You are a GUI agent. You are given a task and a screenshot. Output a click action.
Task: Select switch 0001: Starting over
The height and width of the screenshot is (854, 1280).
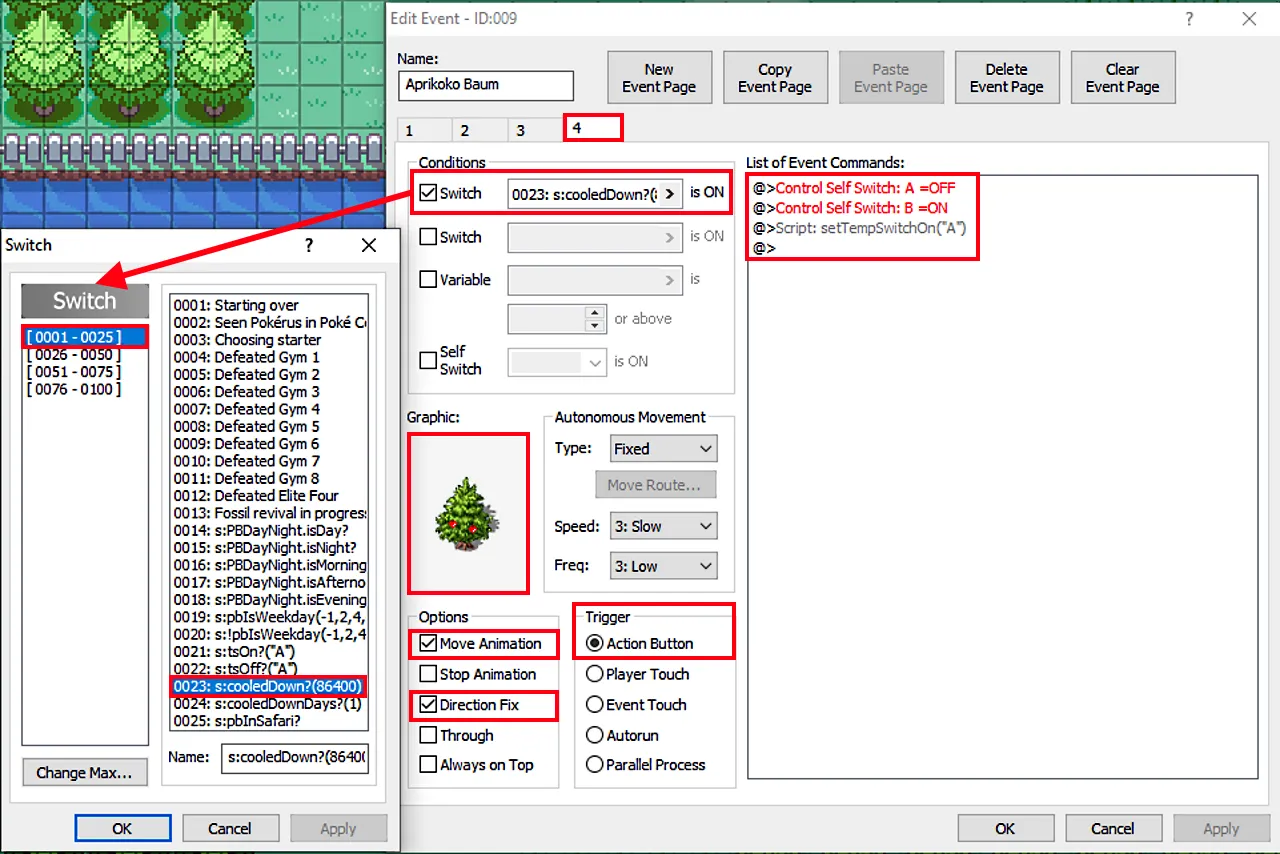coord(269,305)
